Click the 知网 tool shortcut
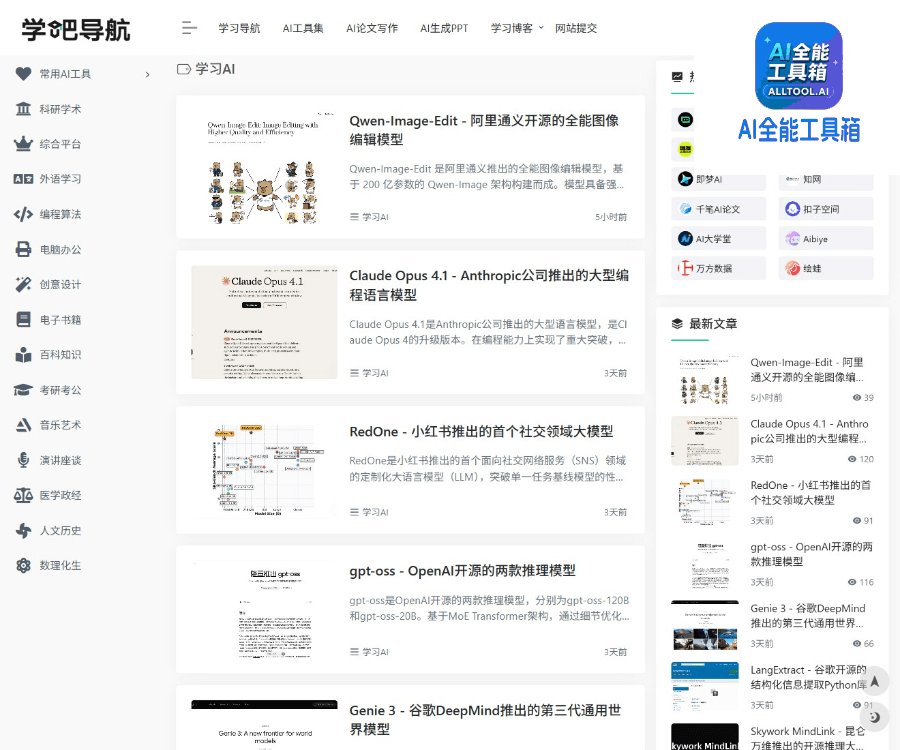900x750 pixels. pyautogui.click(x=826, y=182)
